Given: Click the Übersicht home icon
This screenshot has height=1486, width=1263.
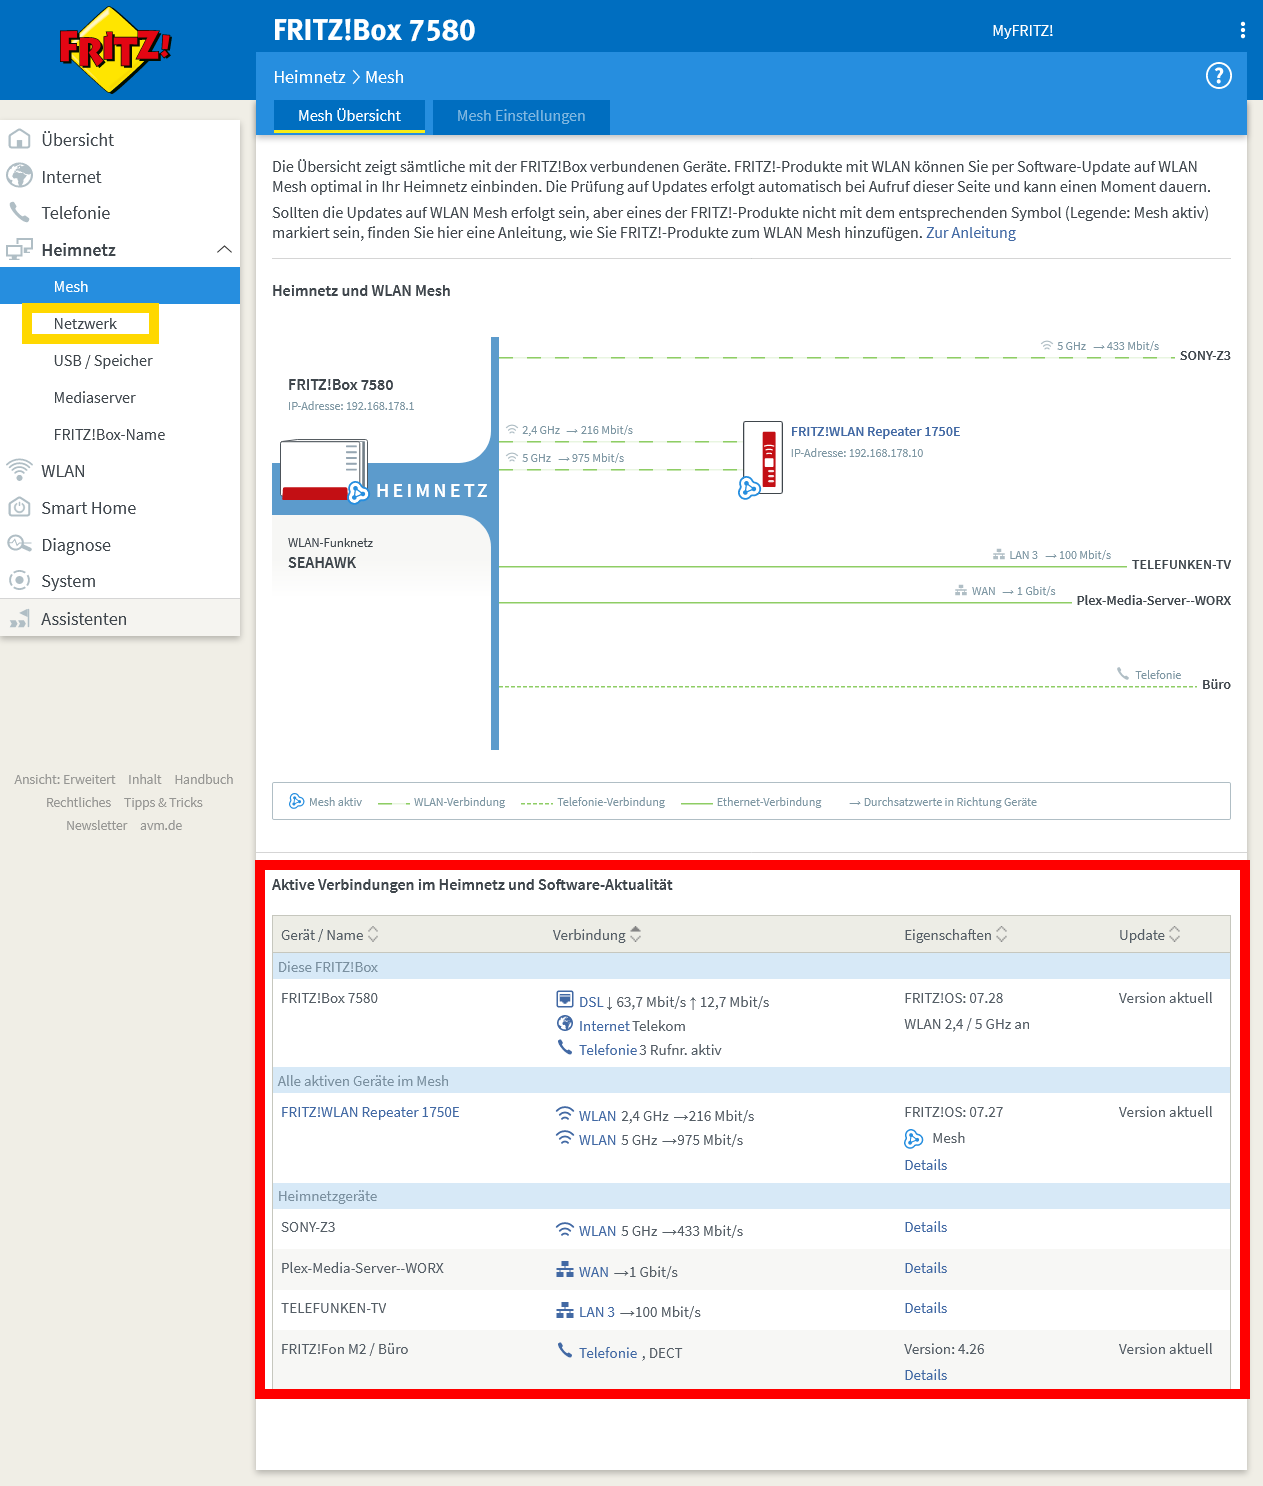Looking at the screenshot, I should pos(20,139).
